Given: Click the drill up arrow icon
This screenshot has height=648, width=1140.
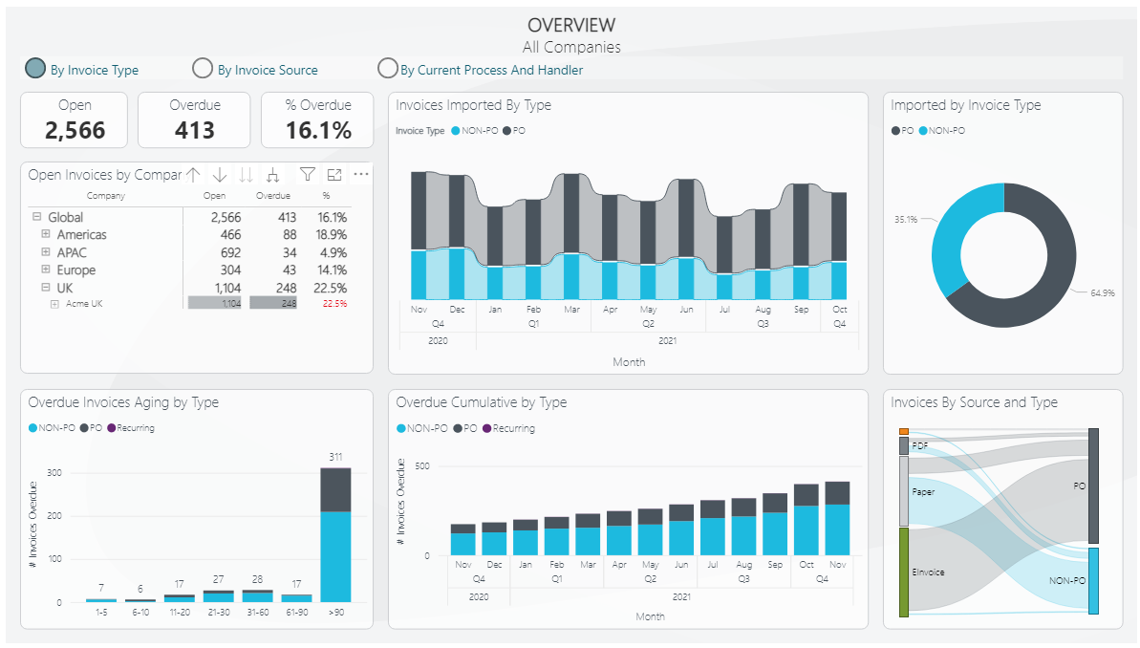Looking at the screenshot, I should [x=194, y=174].
